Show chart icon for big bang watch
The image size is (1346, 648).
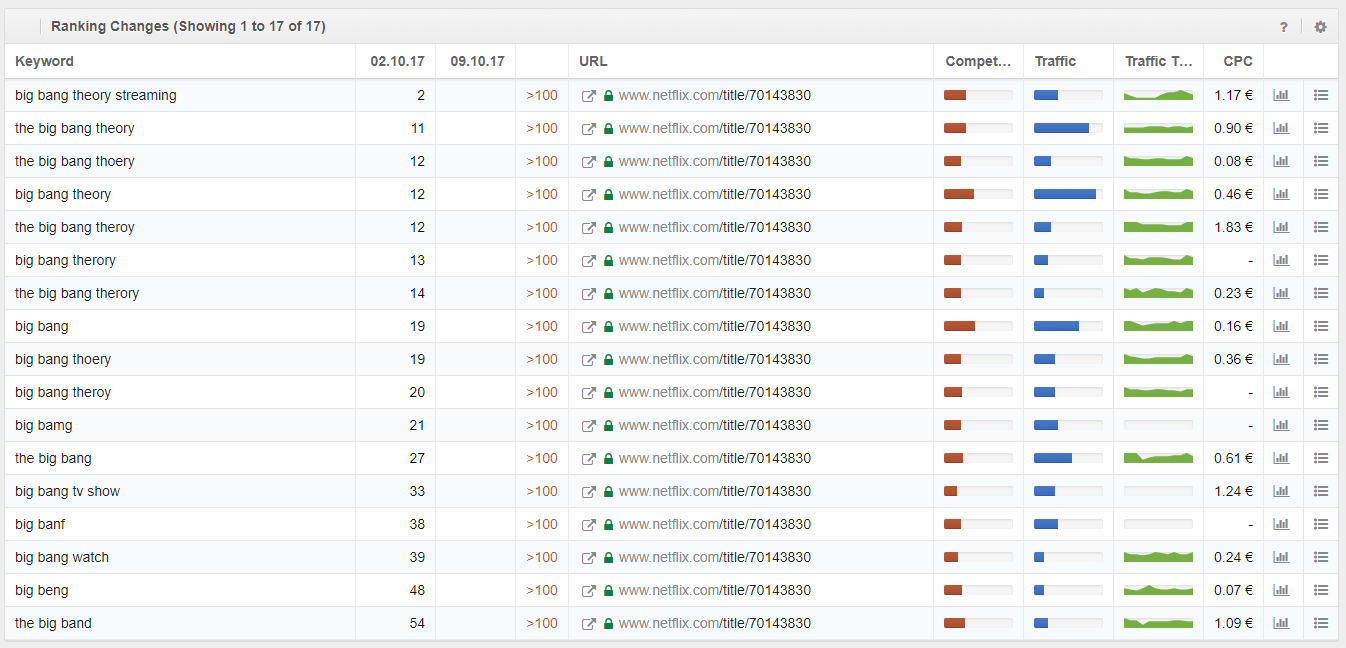tap(1280, 557)
